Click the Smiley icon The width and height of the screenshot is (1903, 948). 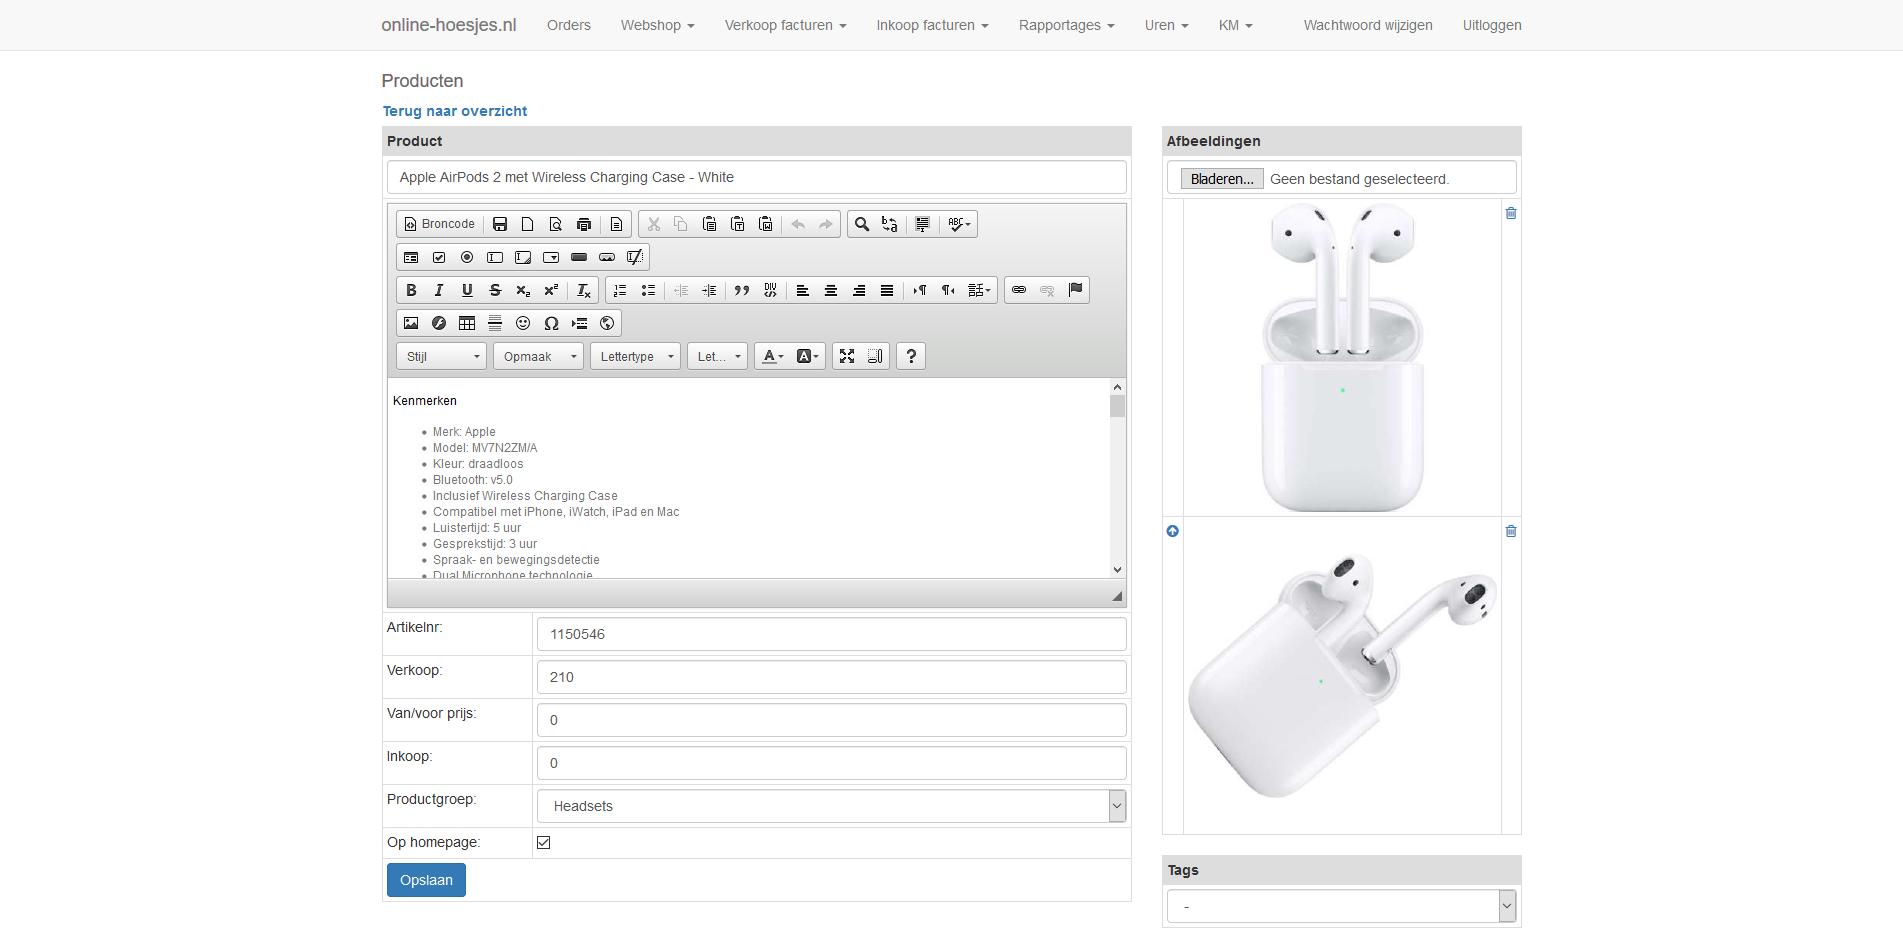(523, 323)
